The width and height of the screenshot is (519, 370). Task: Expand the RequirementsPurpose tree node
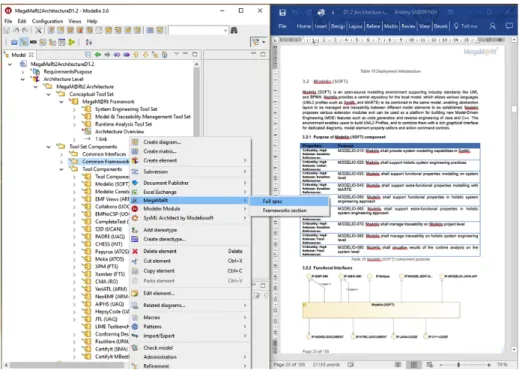pos(23,72)
